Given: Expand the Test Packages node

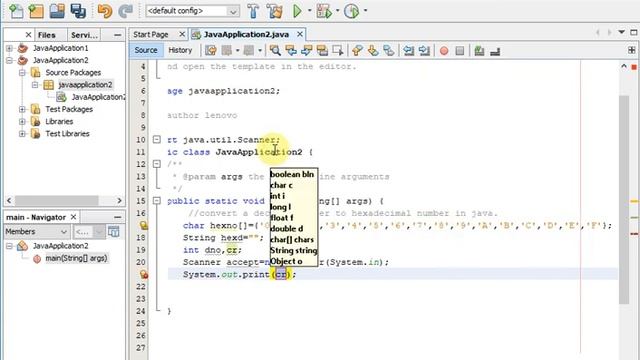Looking at the screenshot, I should [x=22, y=109].
